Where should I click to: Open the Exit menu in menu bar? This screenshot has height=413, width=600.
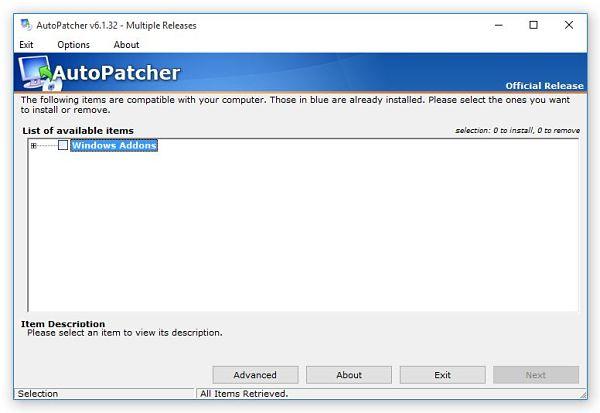(x=26, y=45)
